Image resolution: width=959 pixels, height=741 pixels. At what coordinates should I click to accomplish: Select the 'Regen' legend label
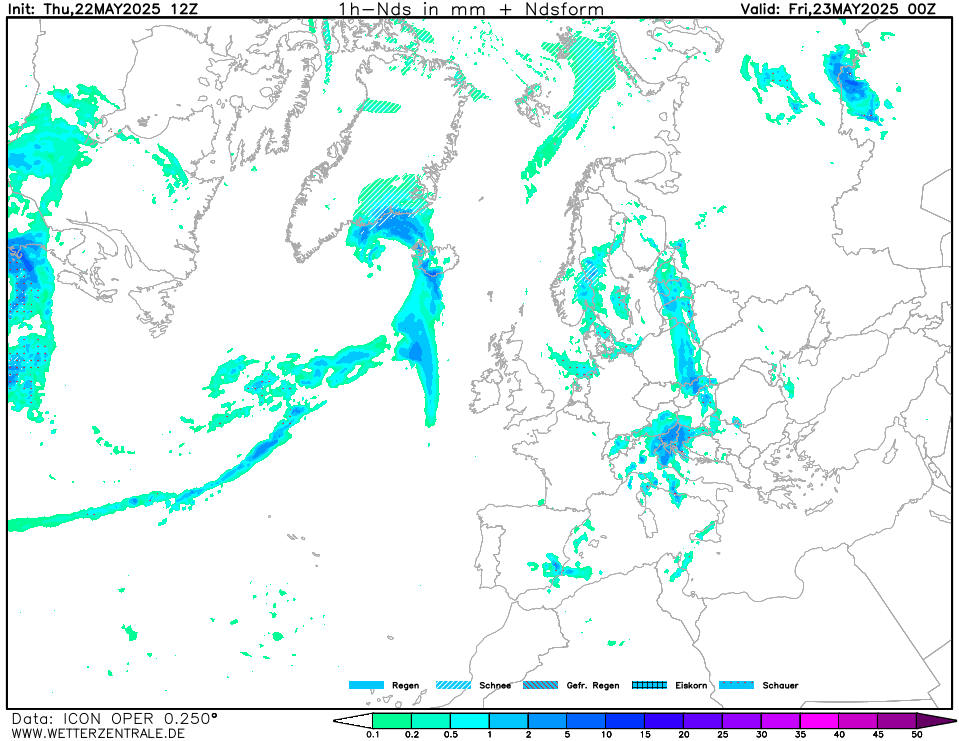[405, 685]
